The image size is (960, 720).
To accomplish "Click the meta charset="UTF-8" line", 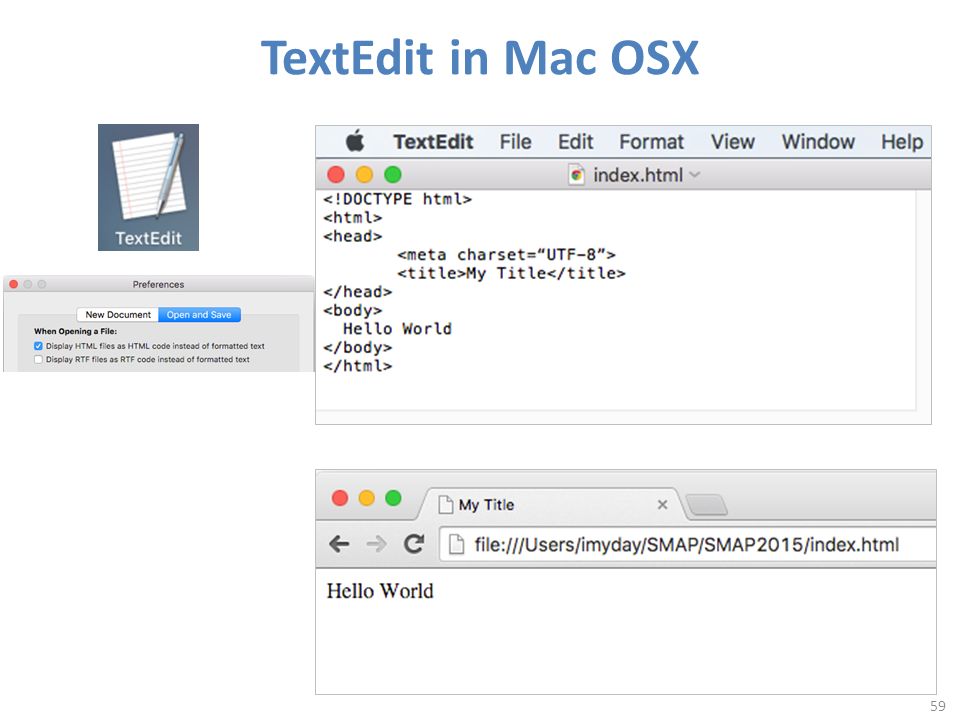I will pos(506,255).
